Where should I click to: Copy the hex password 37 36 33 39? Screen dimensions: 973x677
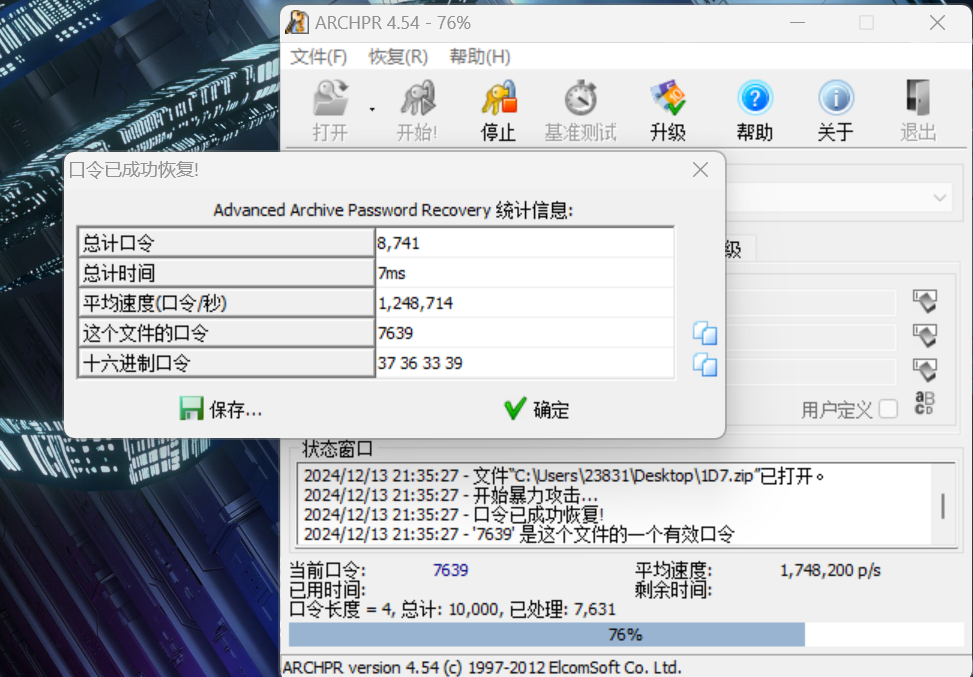[x=705, y=364]
